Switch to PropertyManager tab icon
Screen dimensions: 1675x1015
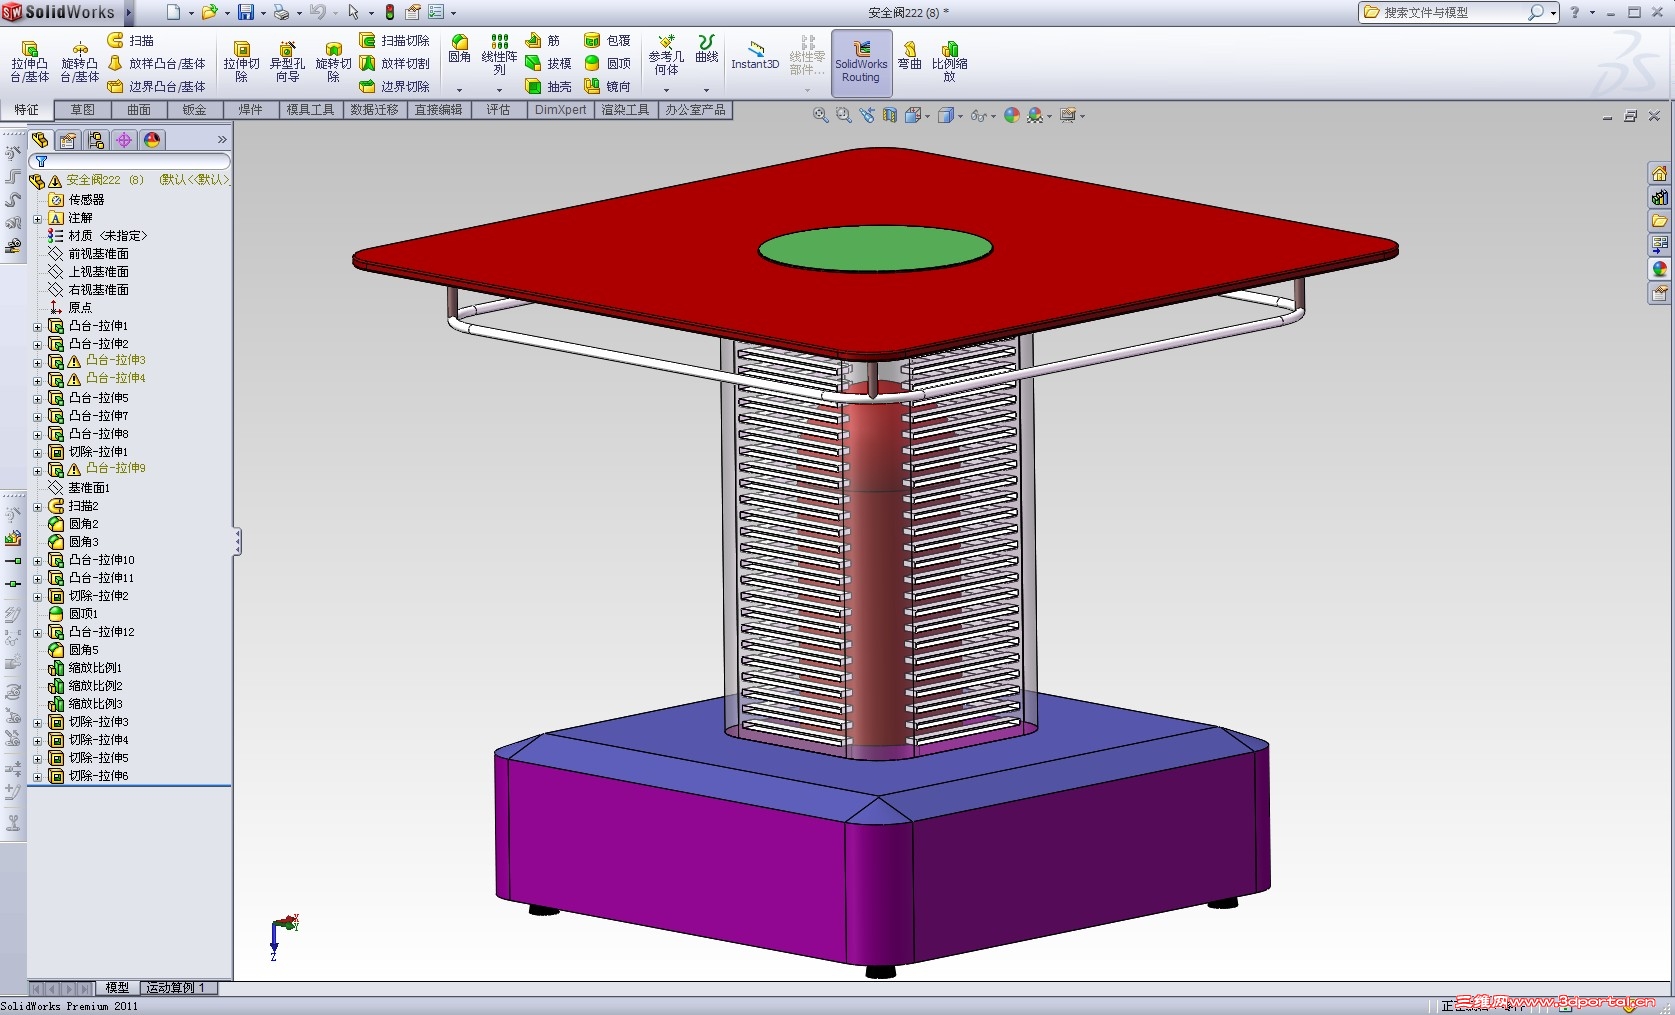[68, 140]
